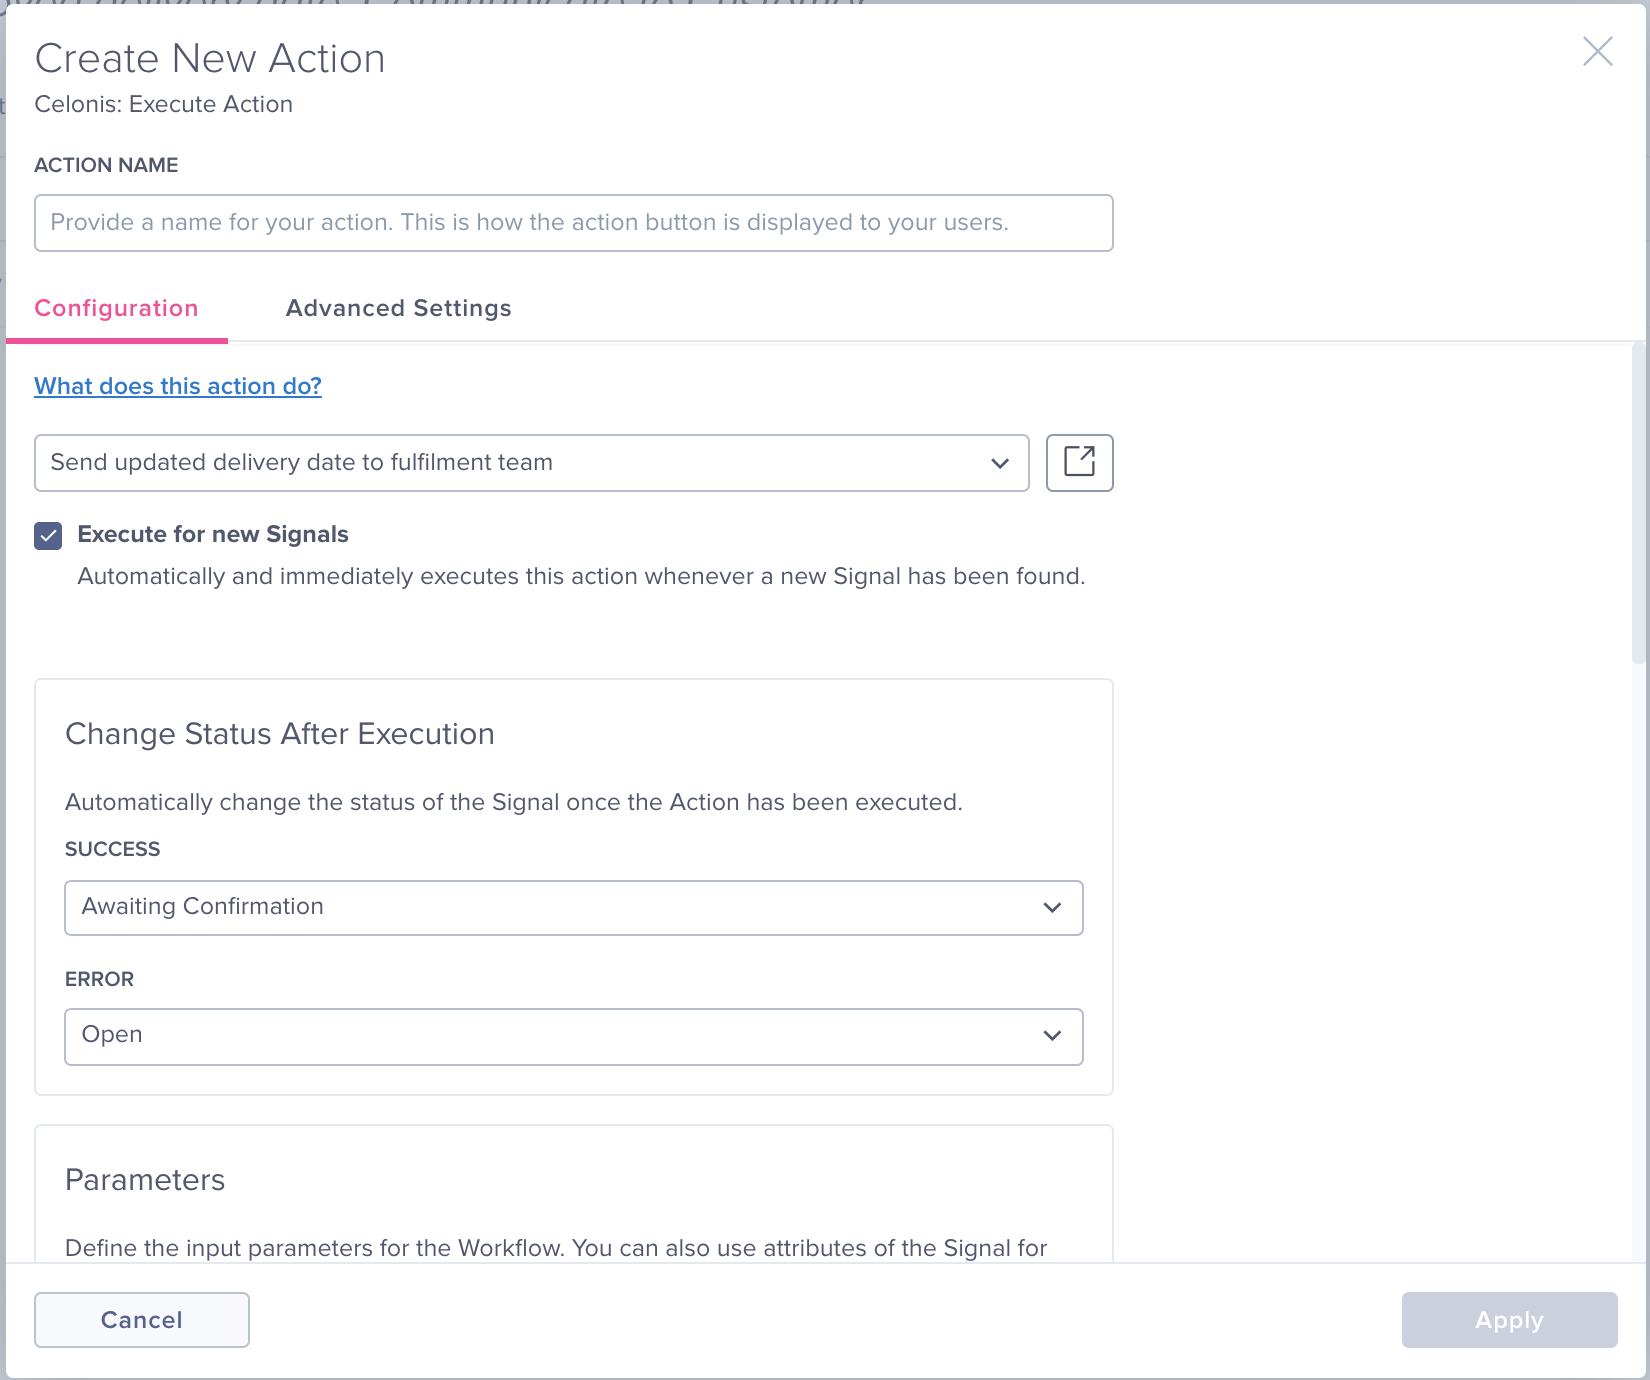Viewport: 1650px width, 1380px height.
Task: Click chevron arrow of the workflow dropdown
Action: pyautogui.click(x=999, y=463)
